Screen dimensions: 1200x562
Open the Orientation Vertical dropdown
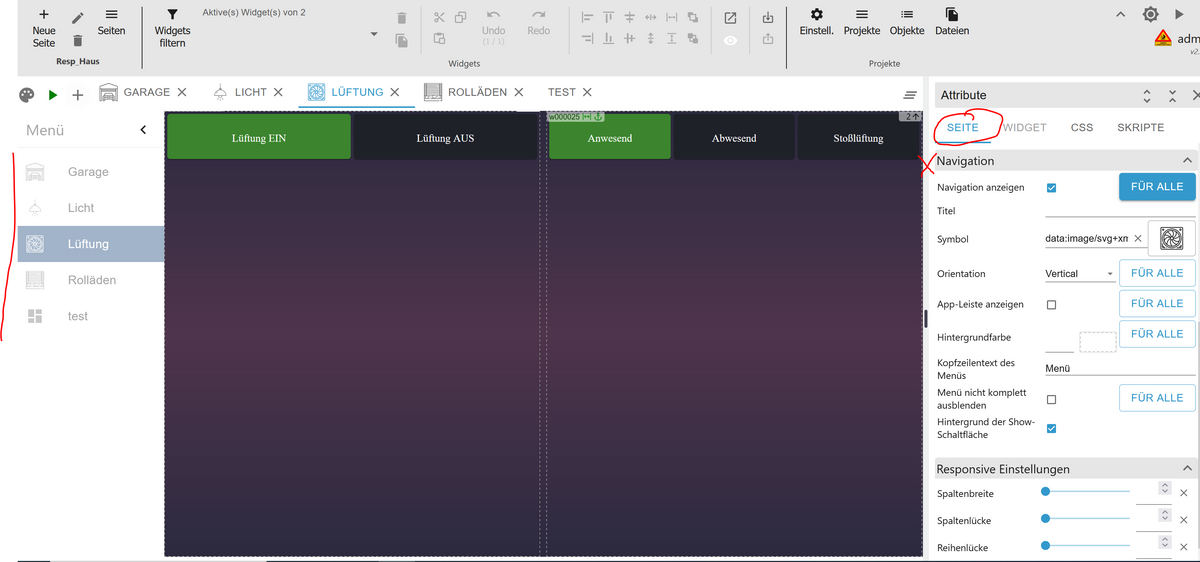1080,273
